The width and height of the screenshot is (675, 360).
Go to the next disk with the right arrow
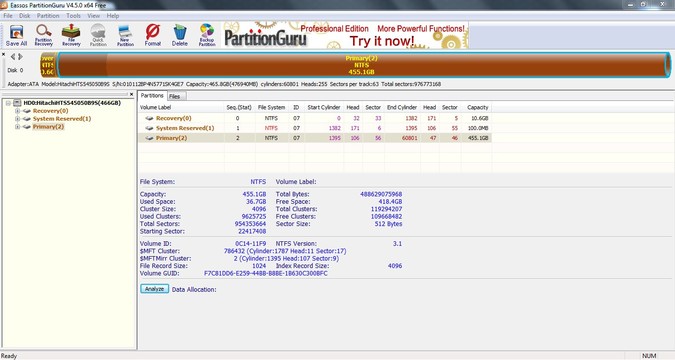20,57
